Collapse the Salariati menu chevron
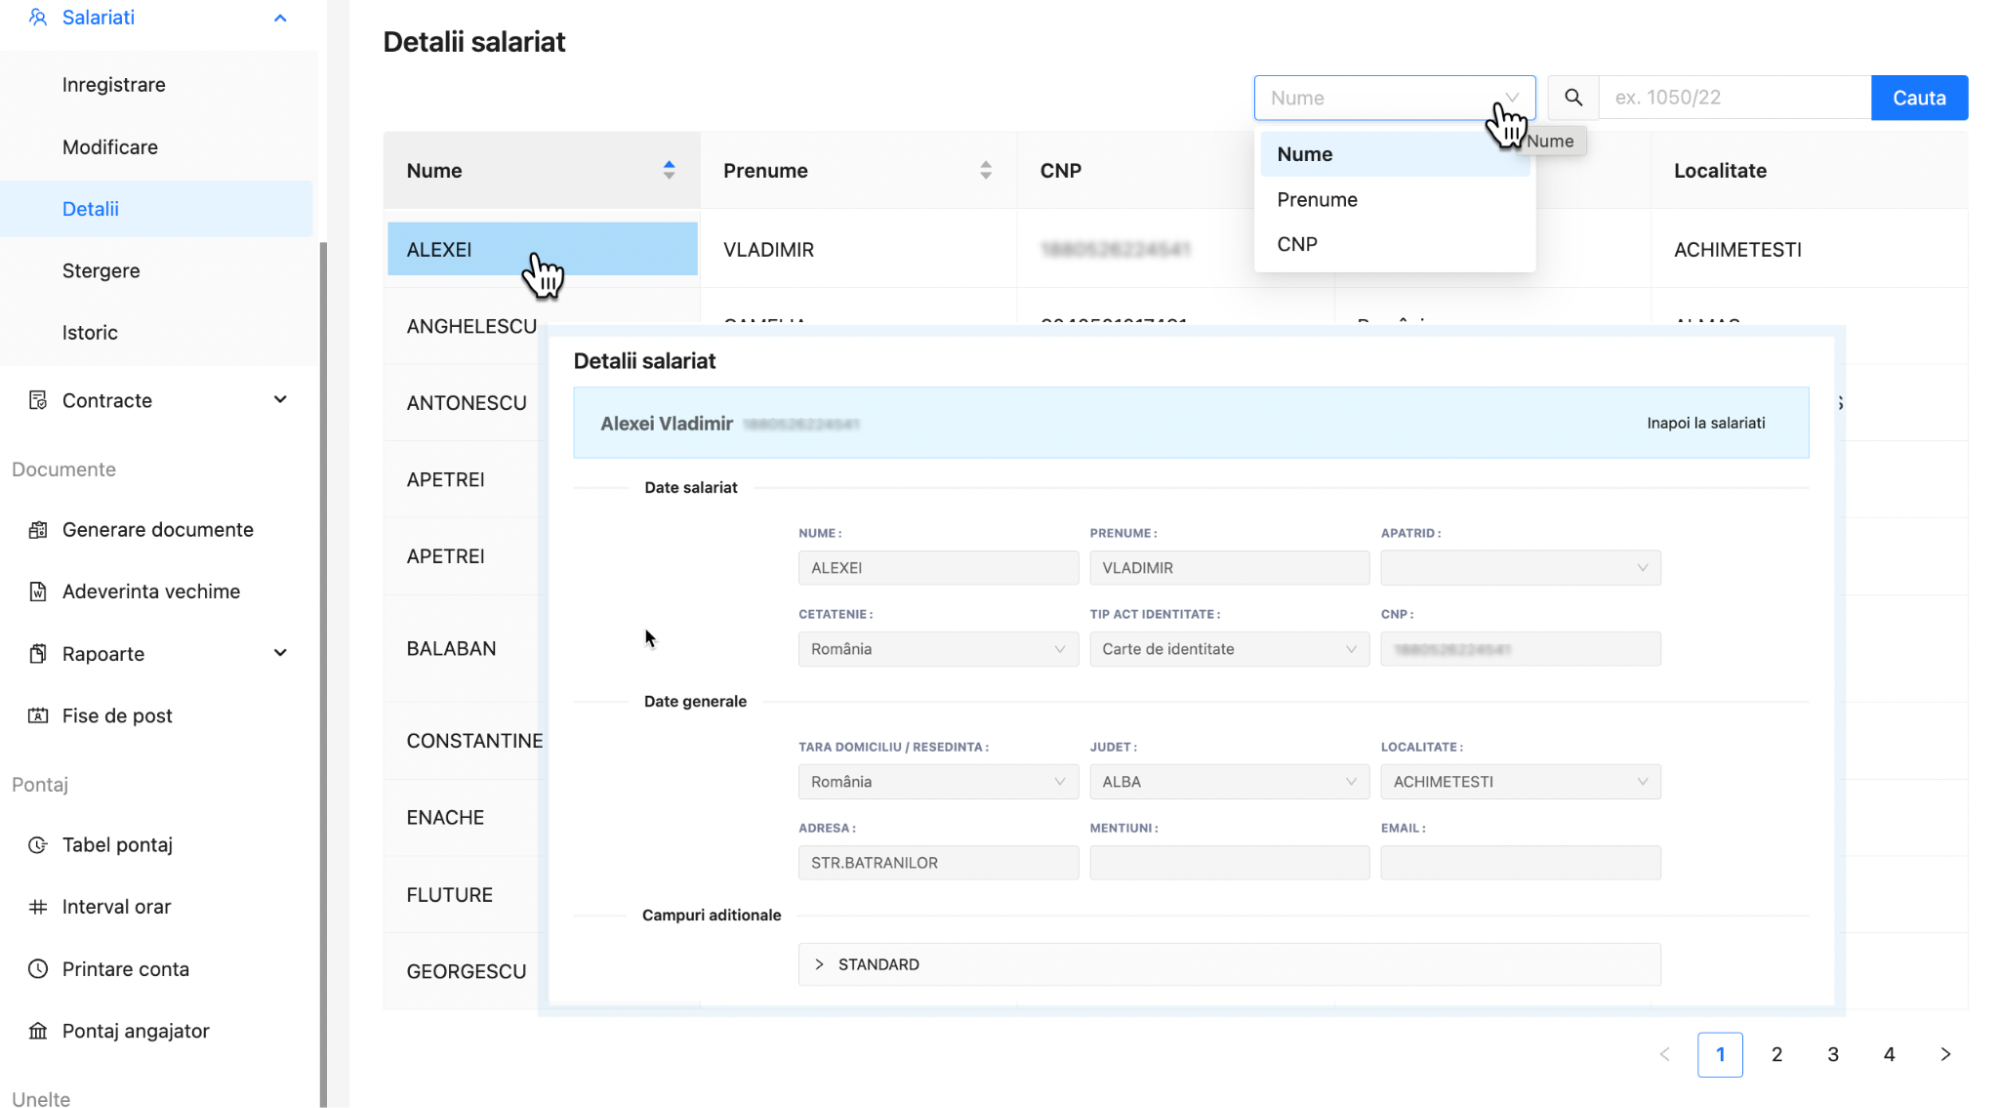This screenshot has height=1108, width=1999. (x=280, y=18)
